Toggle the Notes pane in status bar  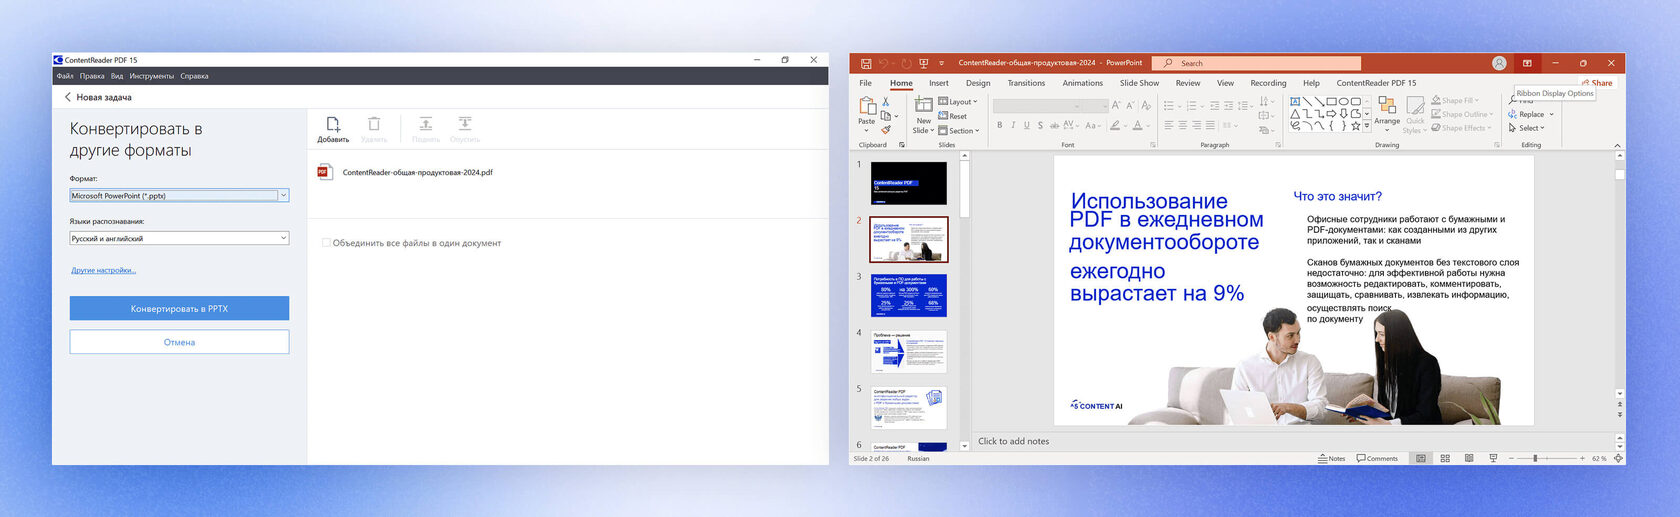pyautogui.click(x=1331, y=458)
